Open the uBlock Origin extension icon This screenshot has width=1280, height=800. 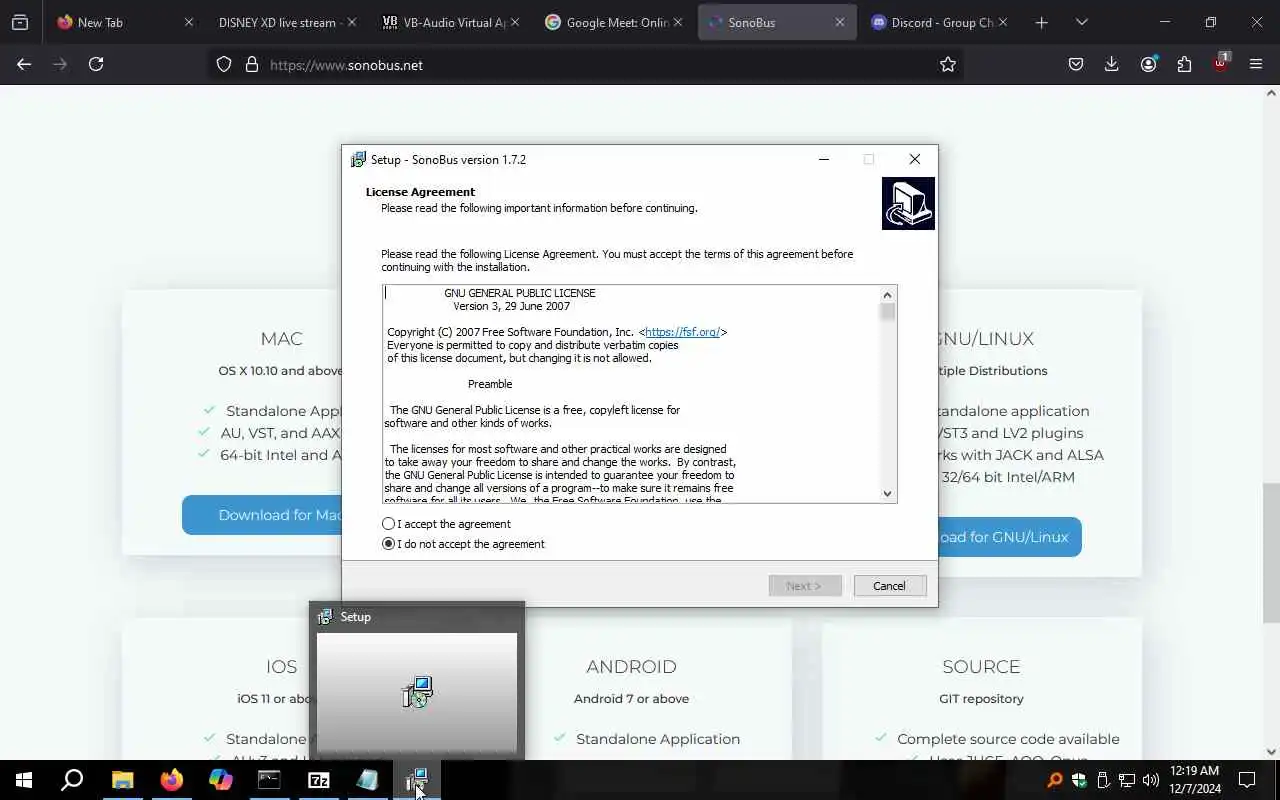coord(1220,64)
